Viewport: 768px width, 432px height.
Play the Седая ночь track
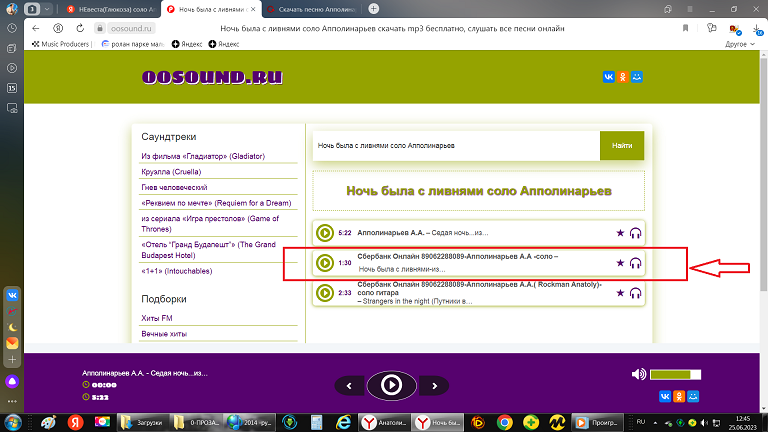[325, 233]
